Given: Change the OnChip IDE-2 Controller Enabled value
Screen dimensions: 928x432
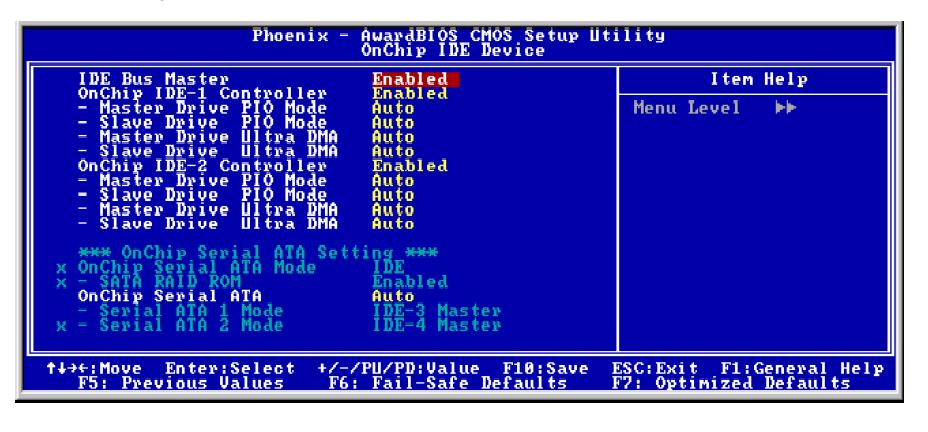Looking at the screenshot, I should tap(410, 166).
